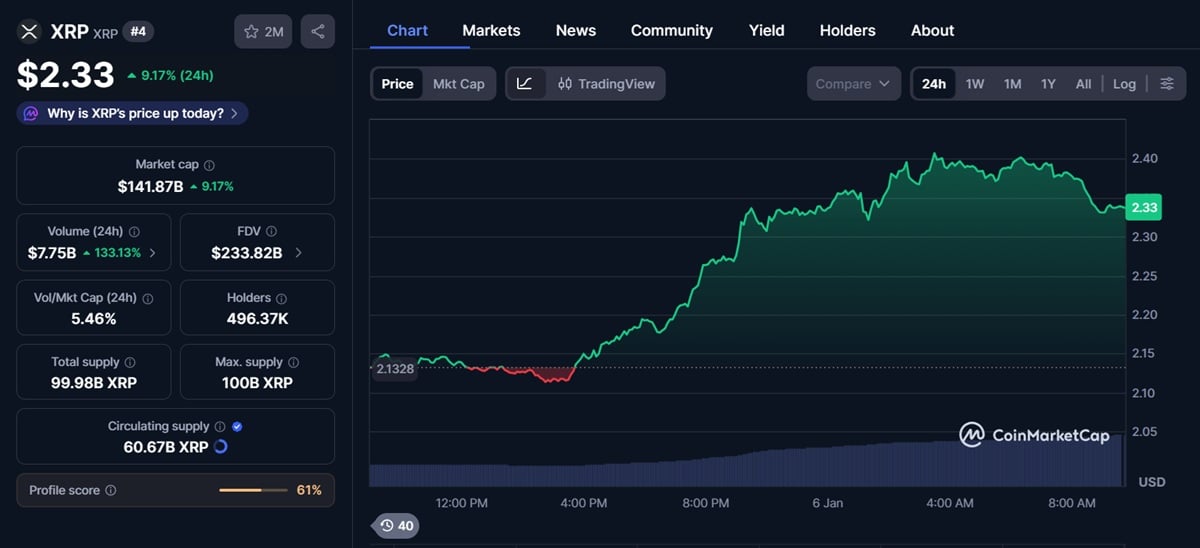Click the 2.1328 opening price label

(x=395, y=368)
